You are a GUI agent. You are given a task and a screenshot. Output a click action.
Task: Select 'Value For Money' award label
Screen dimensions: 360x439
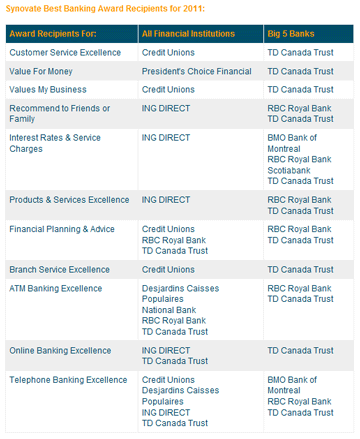point(41,71)
